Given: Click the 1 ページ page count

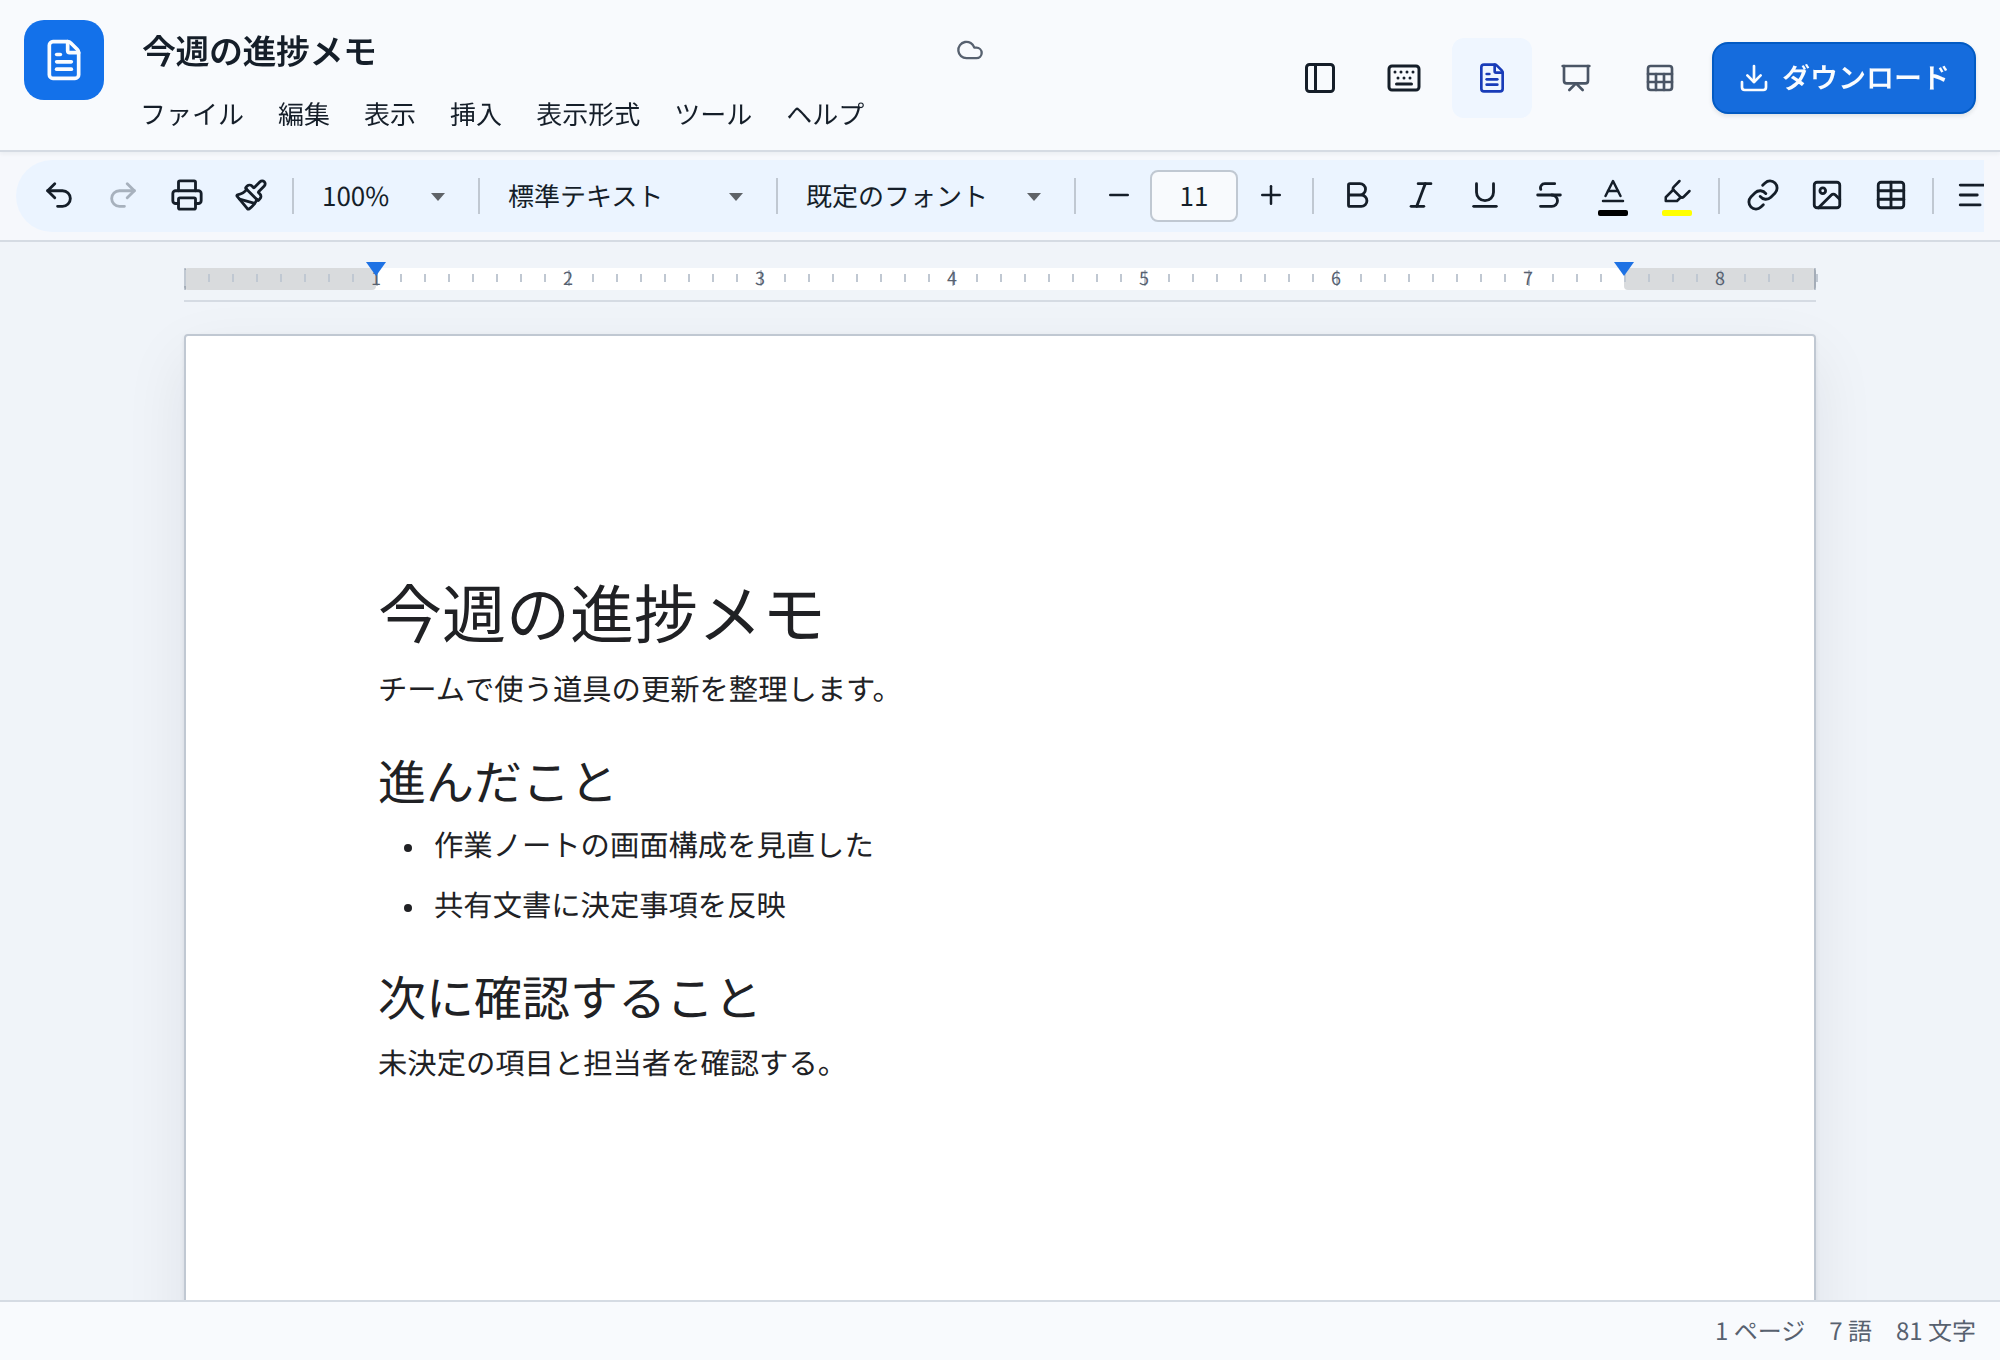Looking at the screenshot, I should point(1760,1331).
